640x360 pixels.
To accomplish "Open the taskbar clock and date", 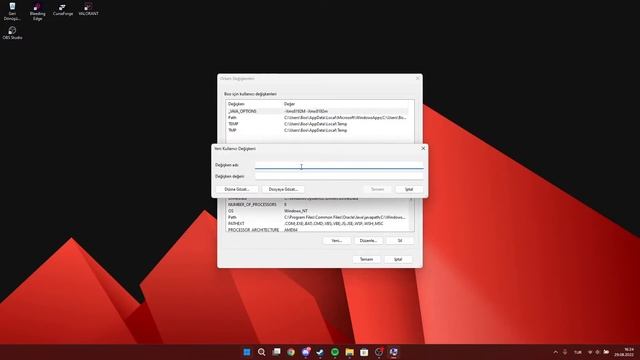I will tap(624, 352).
